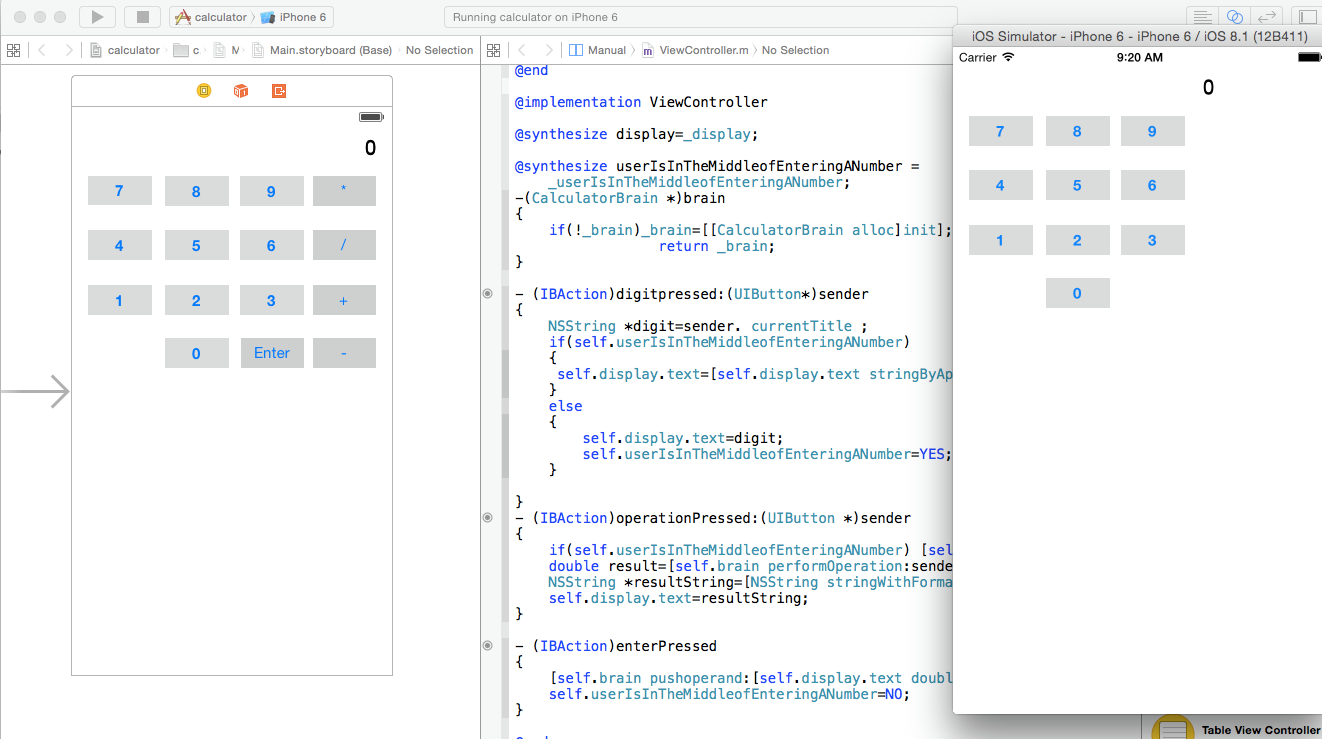The height and width of the screenshot is (739, 1322).
Task: Go back in assistant editor history
Action: pyautogui.click(x=521, y=50)
